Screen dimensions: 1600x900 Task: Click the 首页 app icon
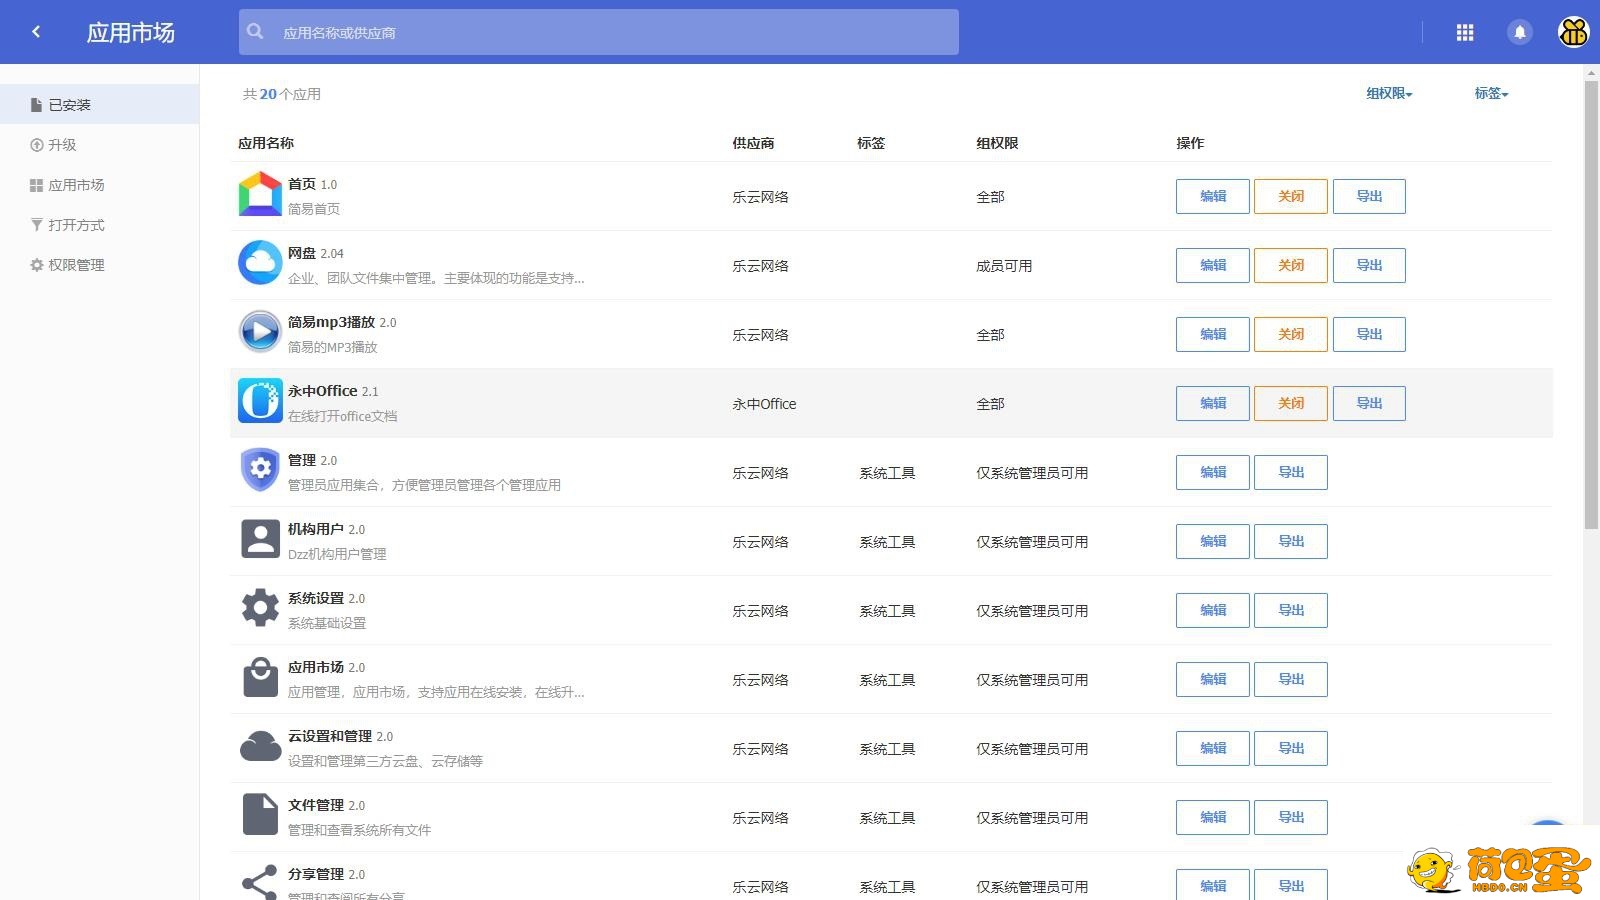coord(260,195)
